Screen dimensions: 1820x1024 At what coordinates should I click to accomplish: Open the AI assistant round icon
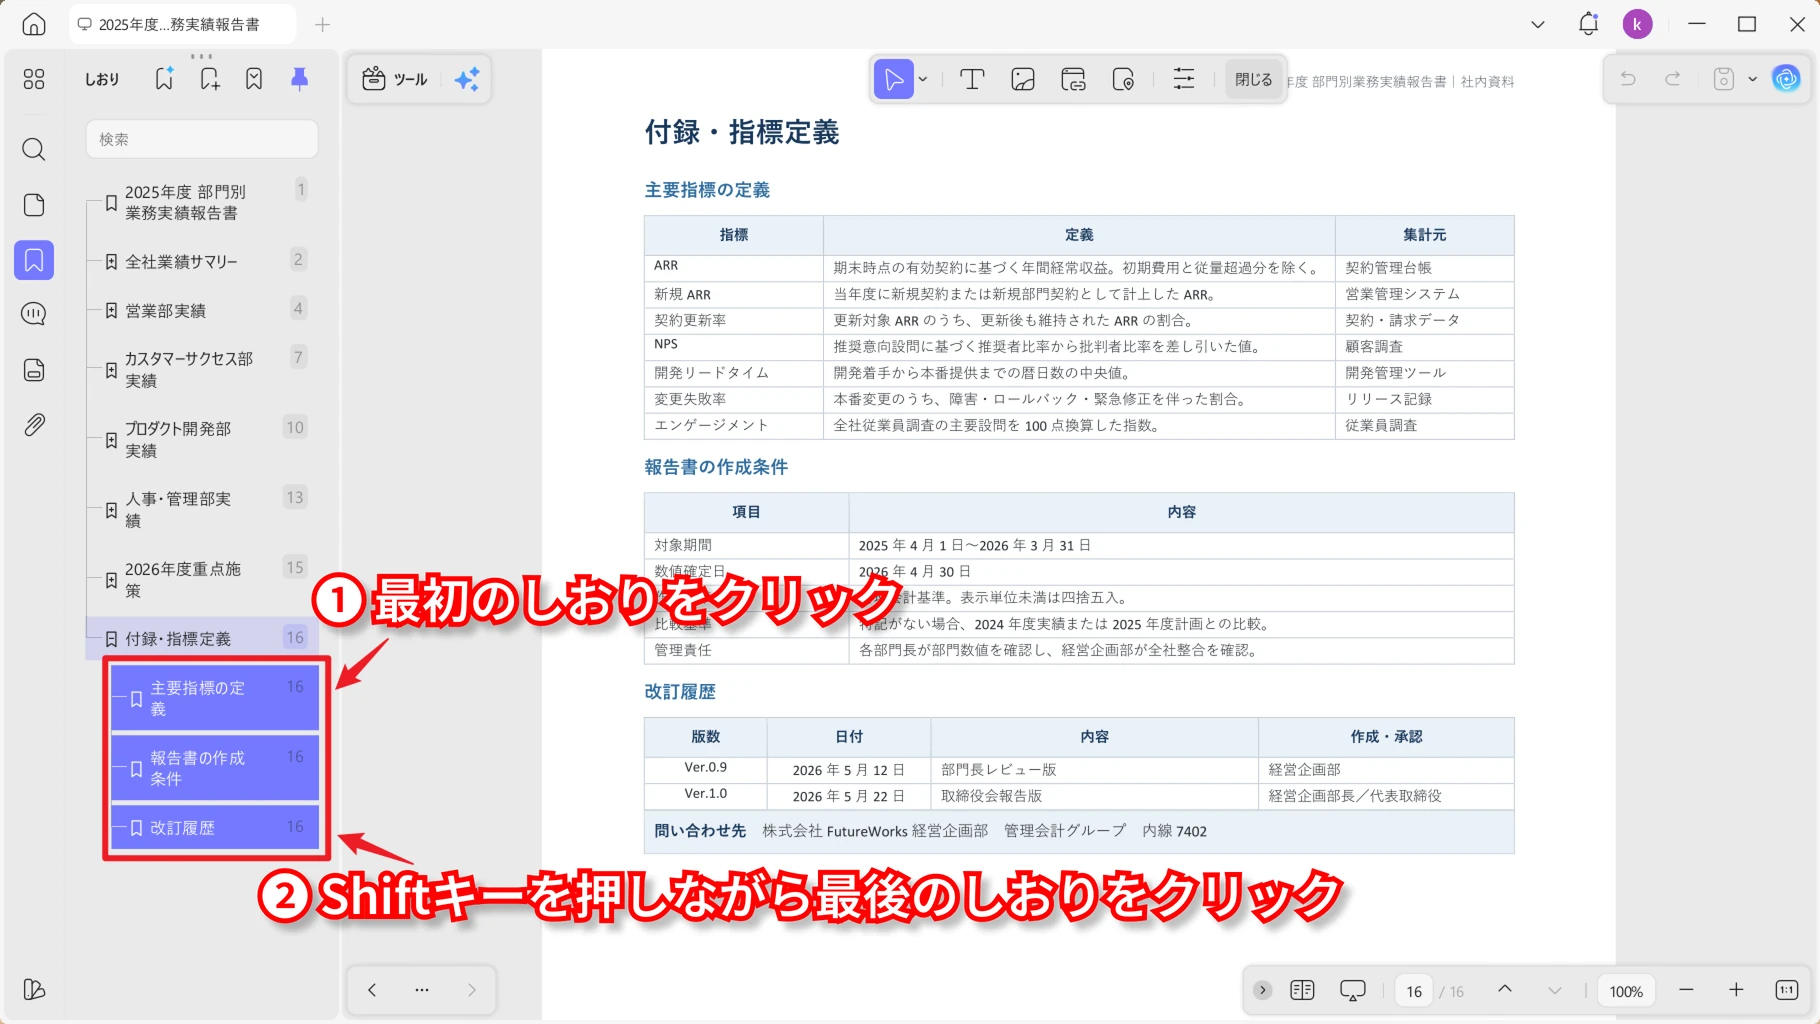(x=1786, y=79)
